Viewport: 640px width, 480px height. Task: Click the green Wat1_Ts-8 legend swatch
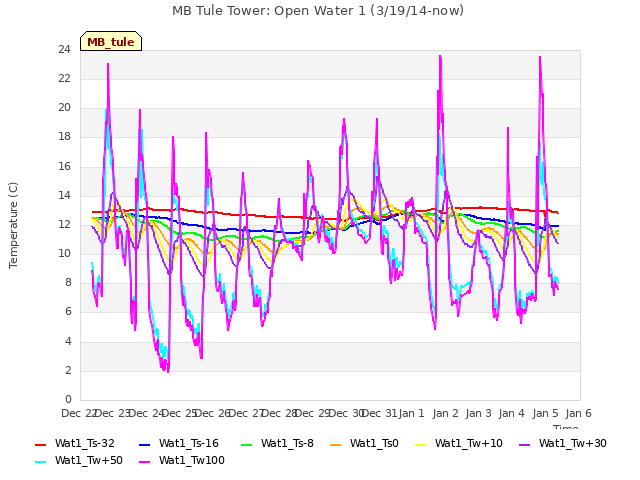(247, 444)
